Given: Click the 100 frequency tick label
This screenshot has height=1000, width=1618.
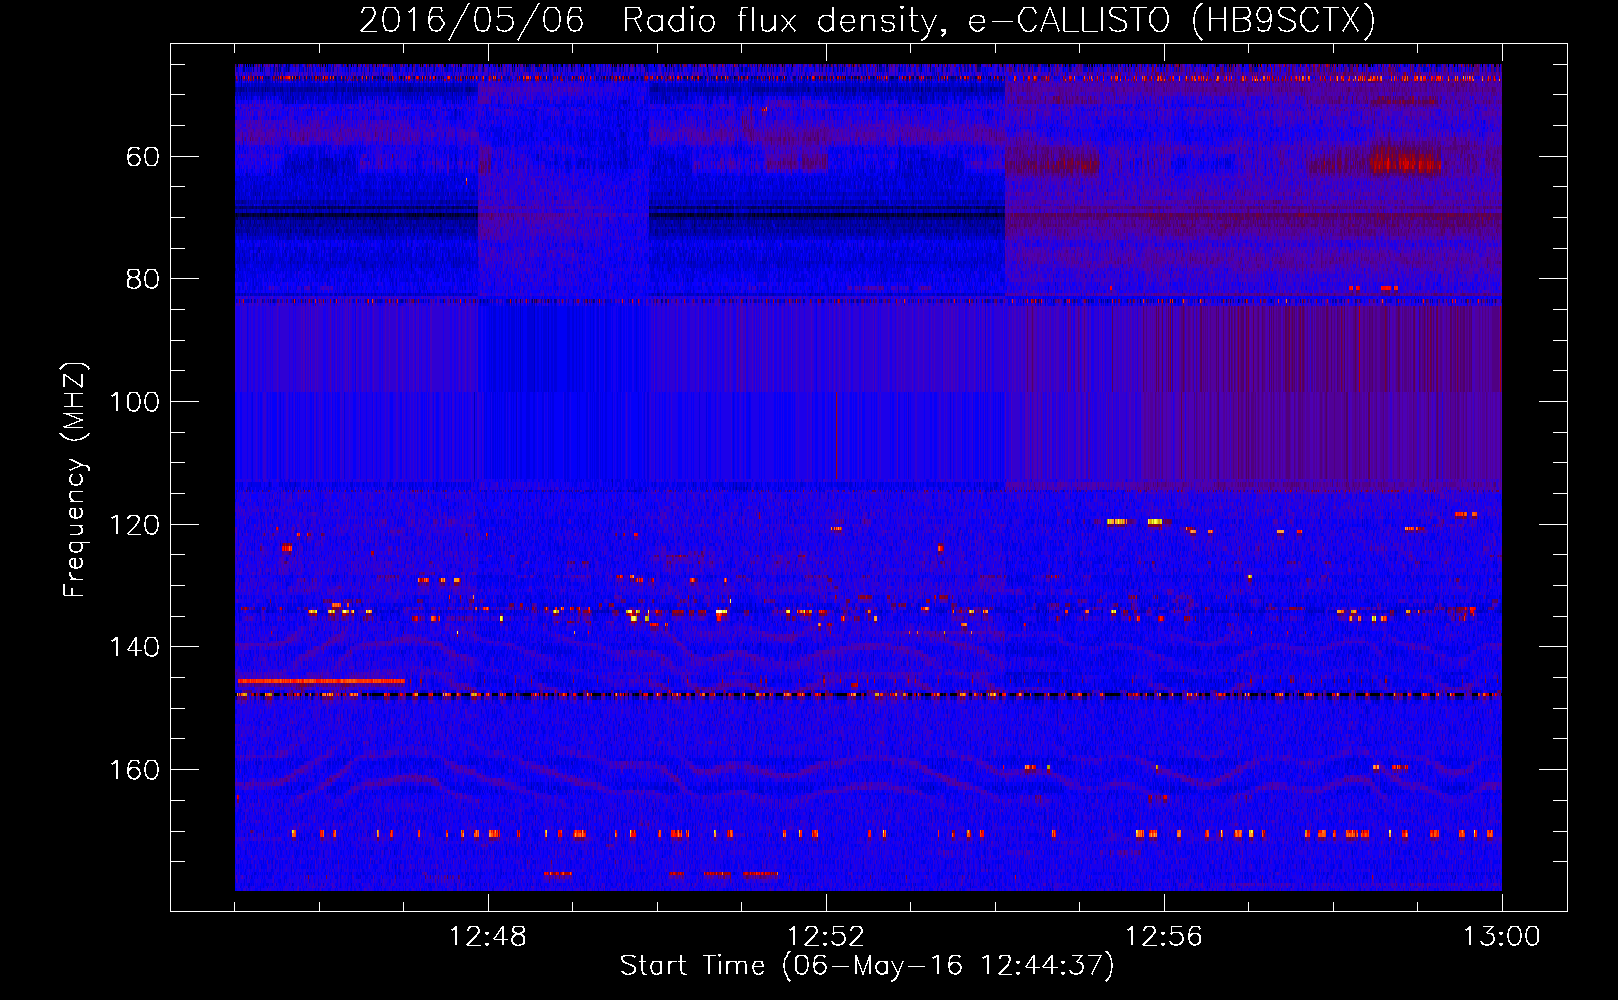Looking at the screenshot, I should tap(135, 402).
